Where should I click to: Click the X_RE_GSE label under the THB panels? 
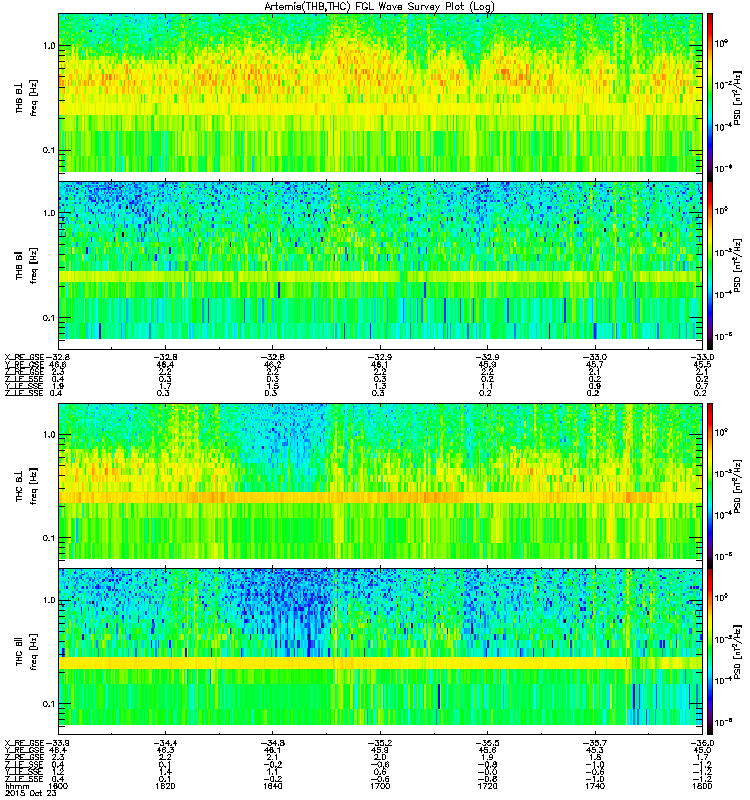[24, 357]
